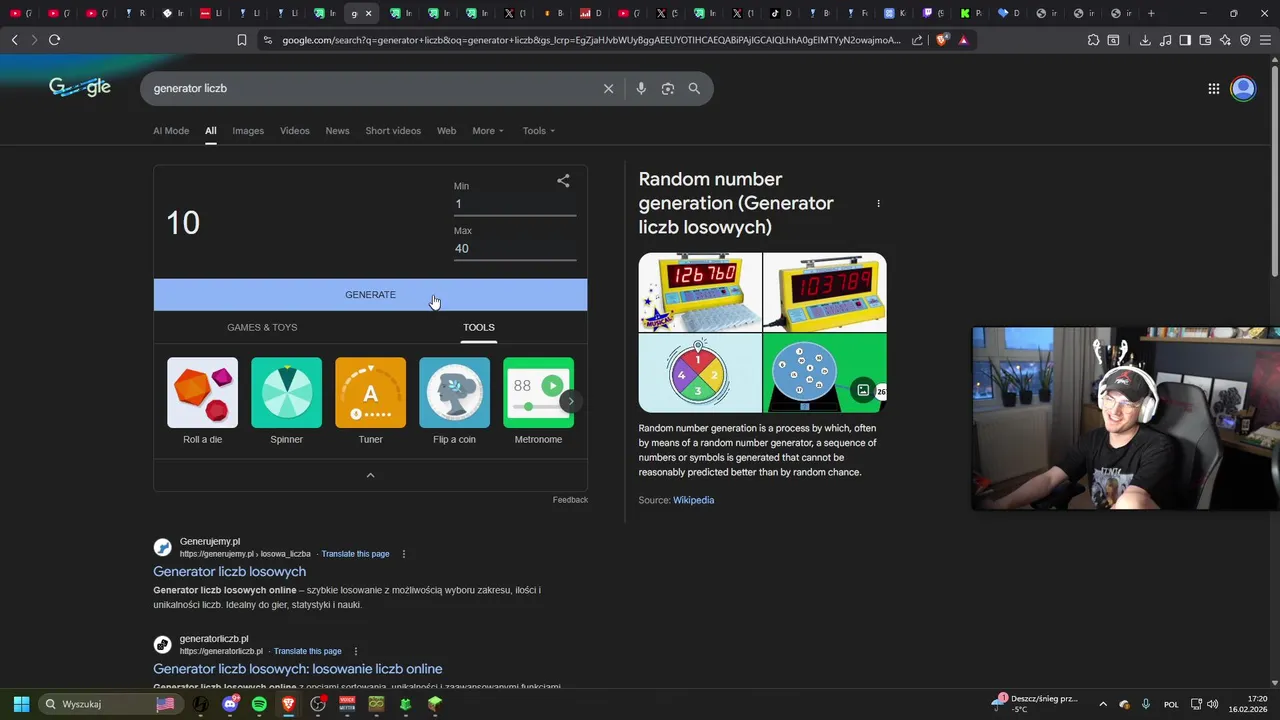Edit the Max value field
Image resolution: width=1280 pixels, height=720 pixels.
pyautogui.click(x=515, y=249)
